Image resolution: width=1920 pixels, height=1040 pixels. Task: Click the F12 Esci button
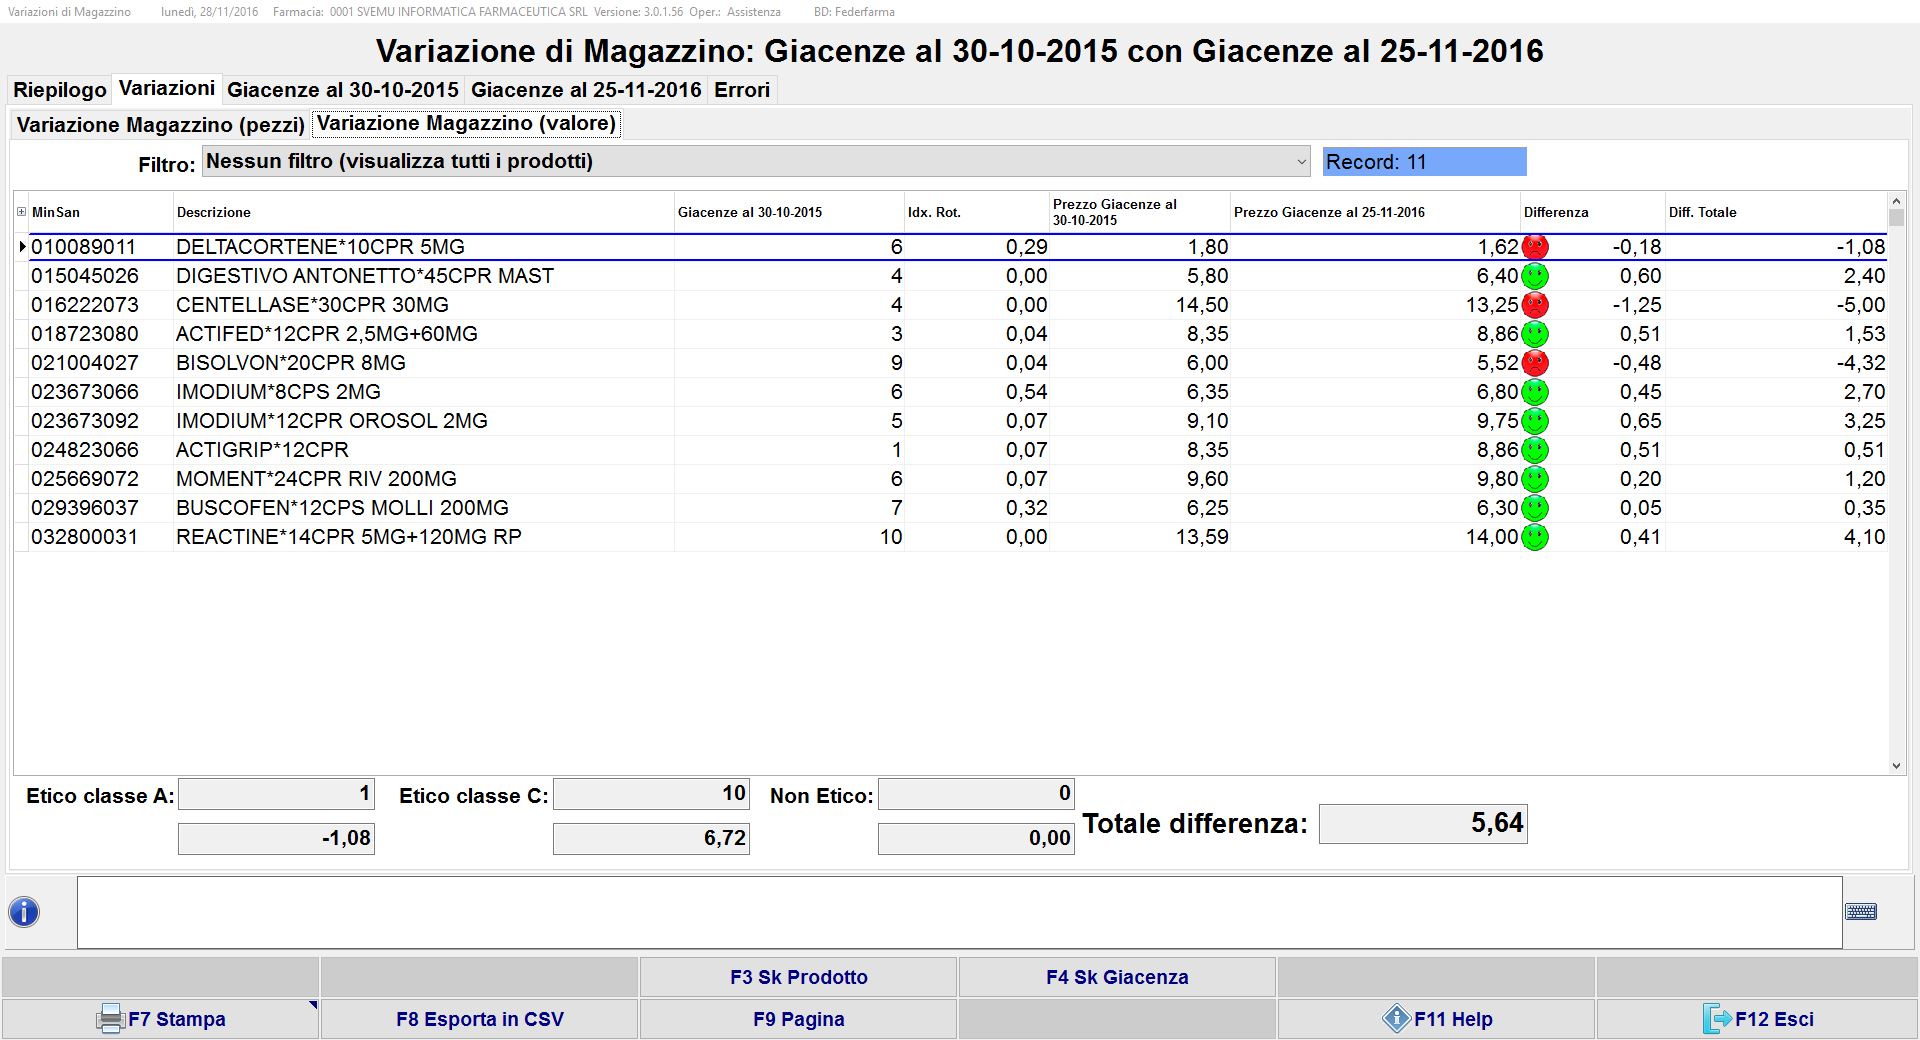[x=1757, y=1019]
